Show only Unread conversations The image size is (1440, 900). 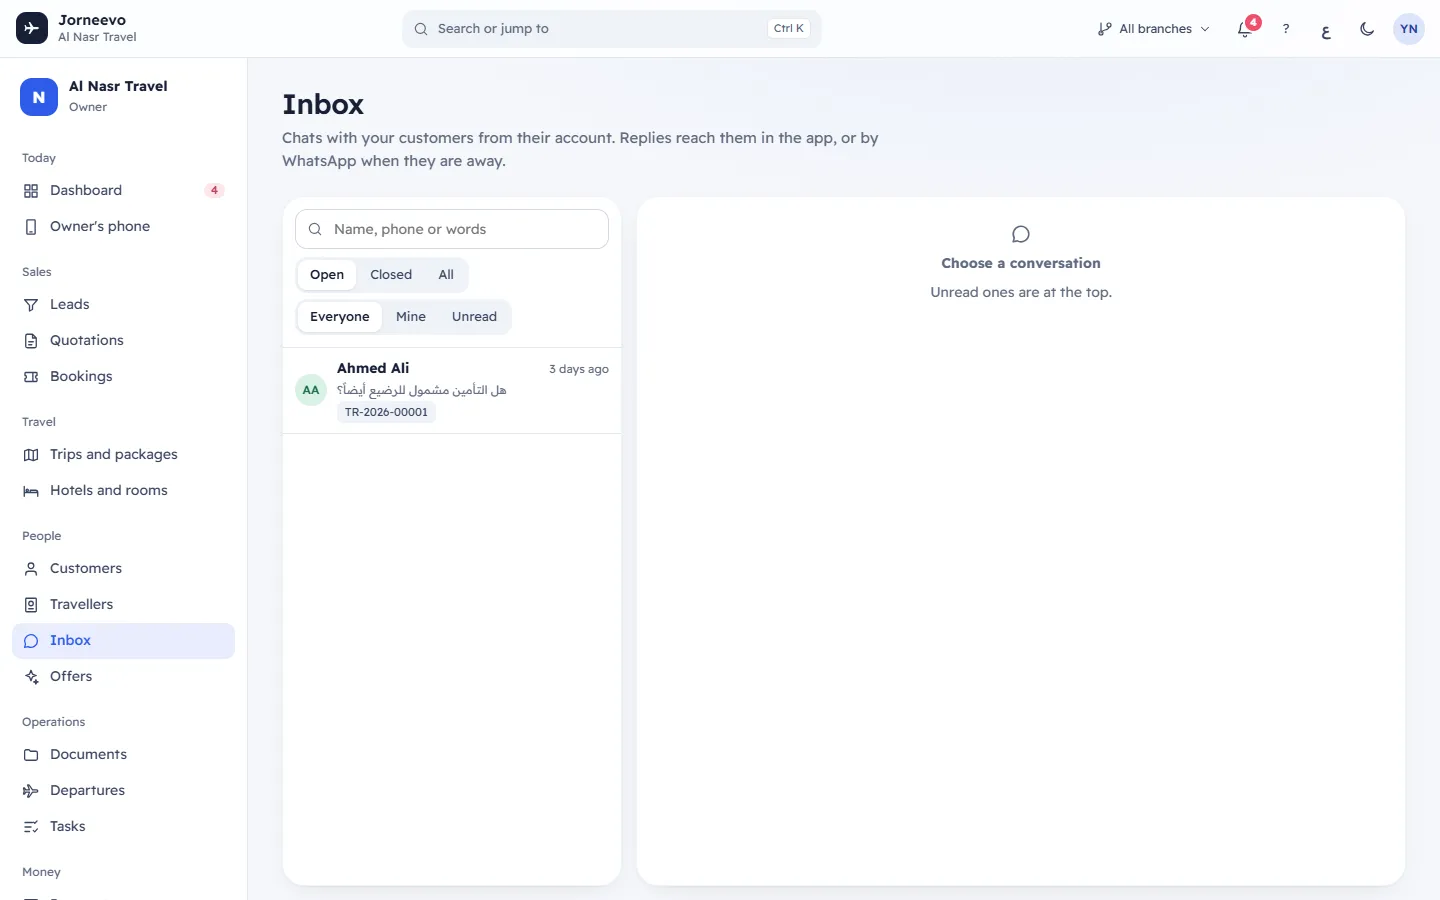pyautogui.click(x=474, y=317)
